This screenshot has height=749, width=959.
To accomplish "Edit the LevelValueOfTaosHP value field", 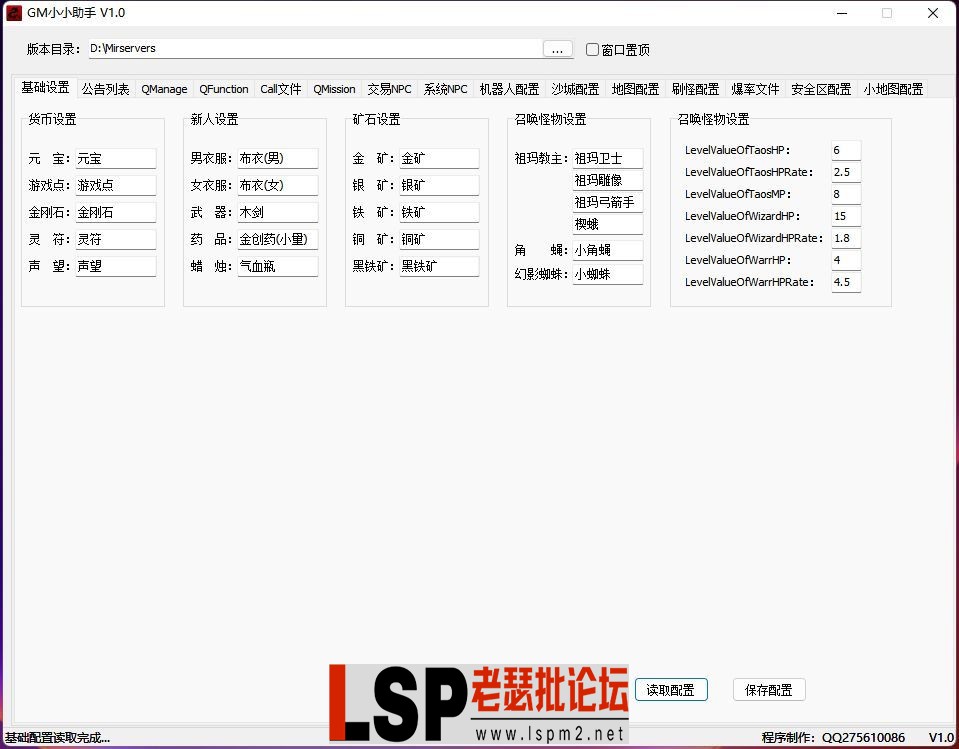I will (x=845, y=149).
